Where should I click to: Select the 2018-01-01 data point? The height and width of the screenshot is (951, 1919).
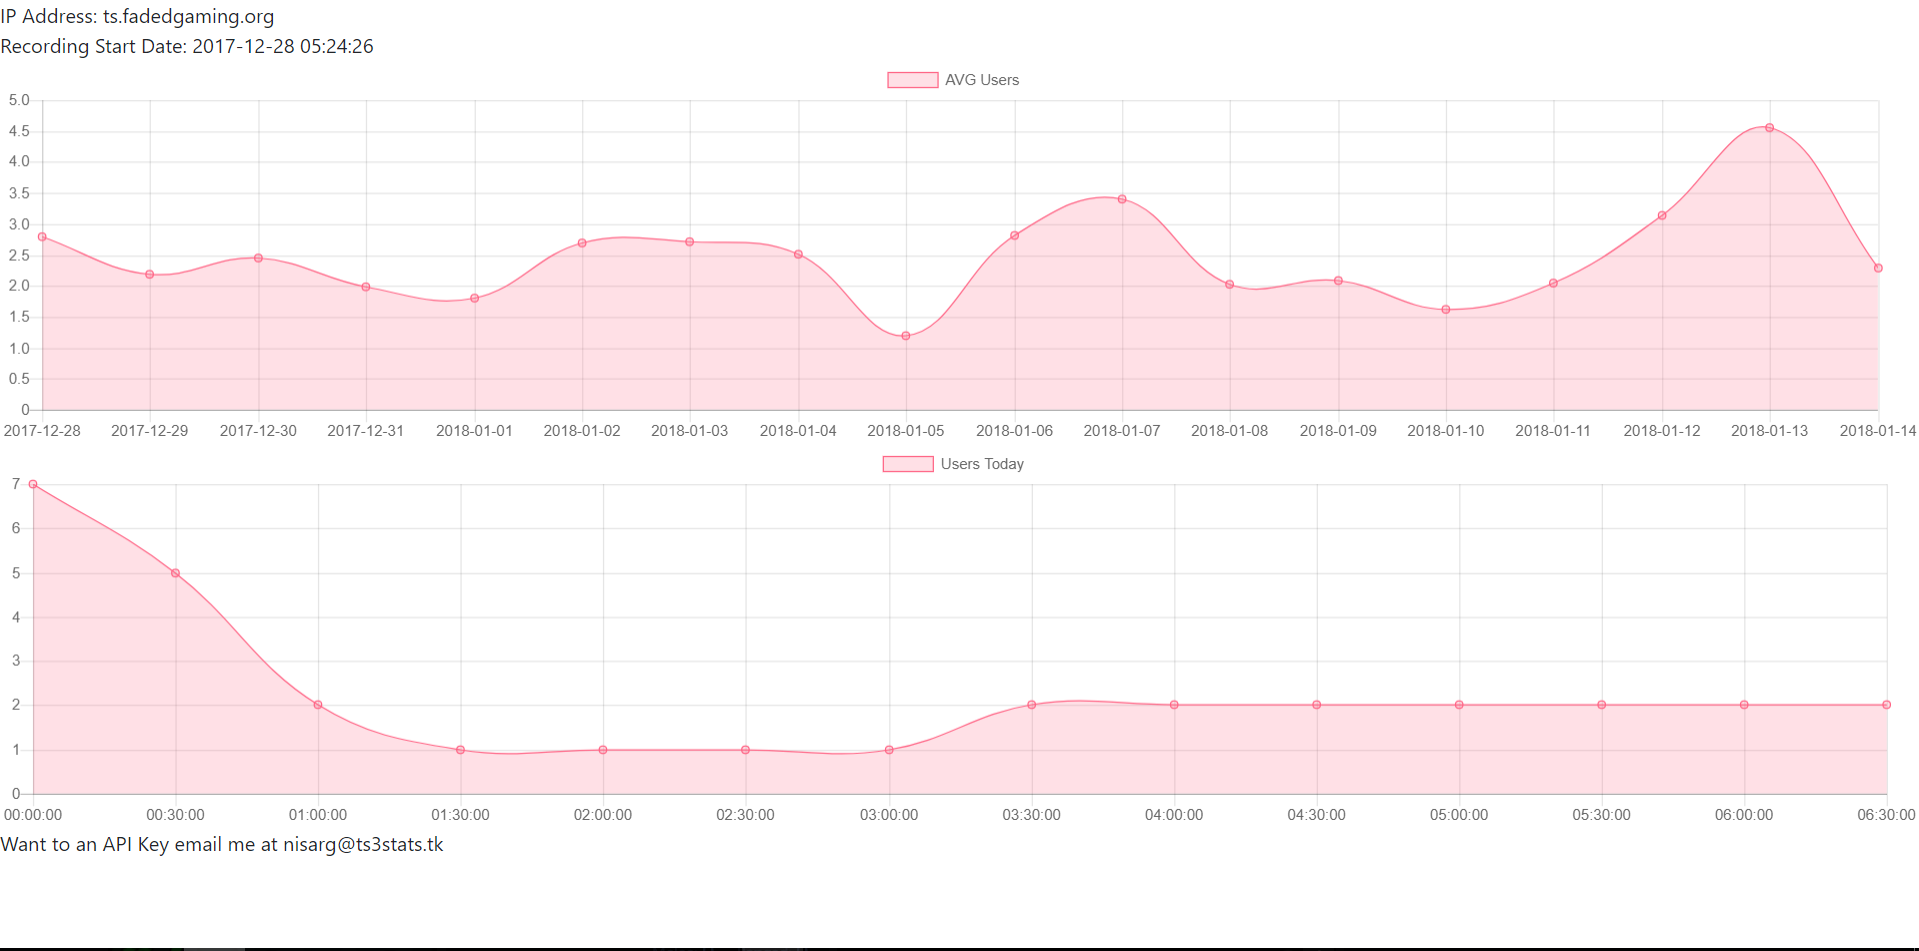click(x=474, y=298)
